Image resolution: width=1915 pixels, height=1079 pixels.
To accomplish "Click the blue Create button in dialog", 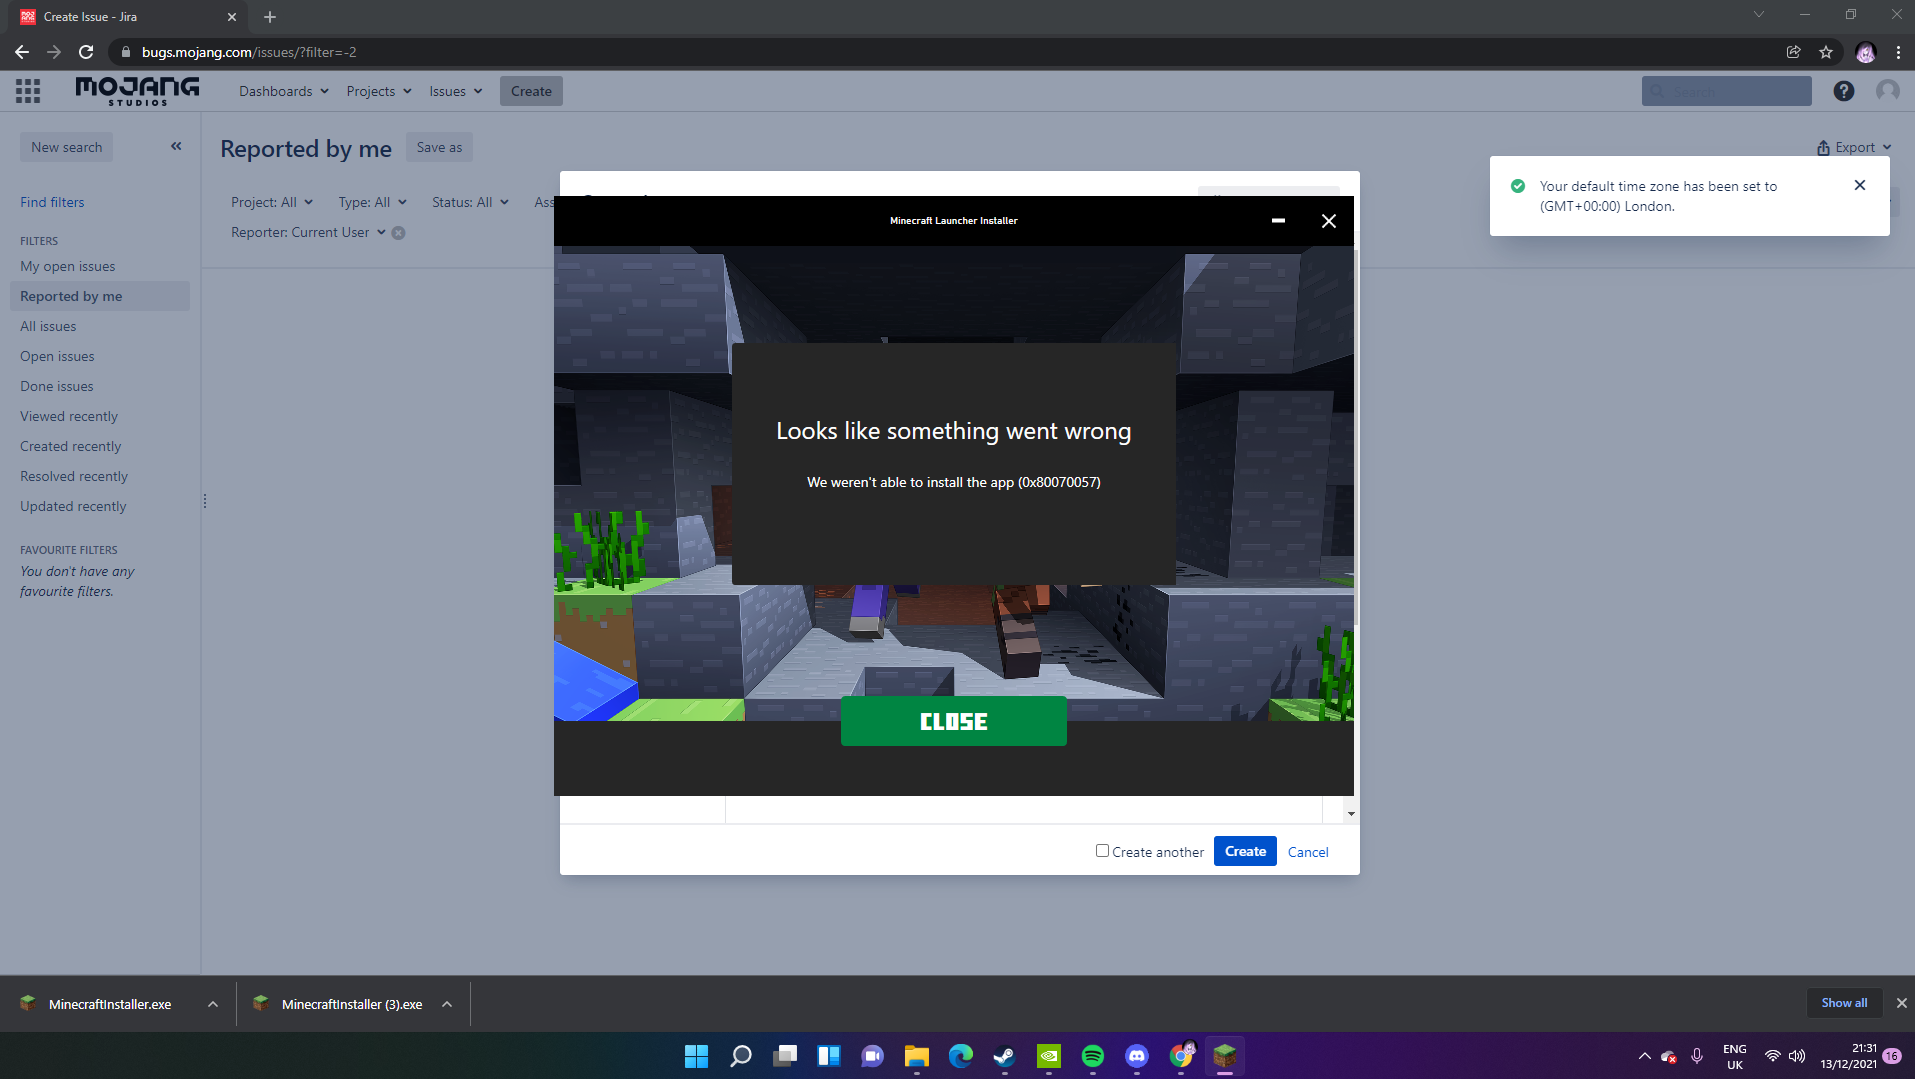I will [1245, 851].
